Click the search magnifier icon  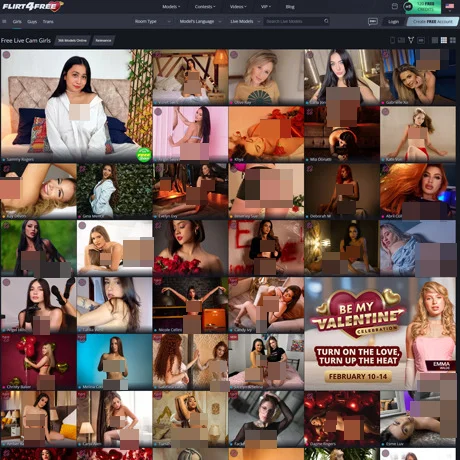click(x=326, y=21)
